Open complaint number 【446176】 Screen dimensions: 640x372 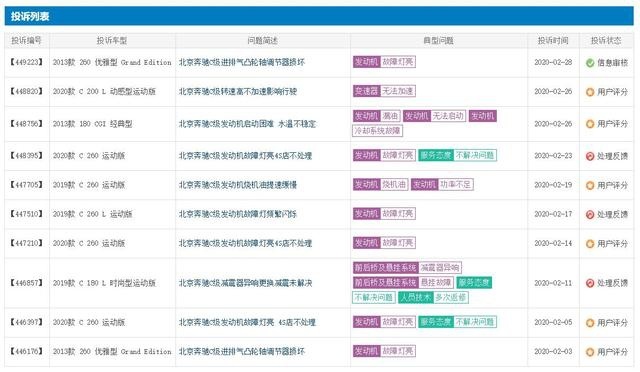pos(27,351)
